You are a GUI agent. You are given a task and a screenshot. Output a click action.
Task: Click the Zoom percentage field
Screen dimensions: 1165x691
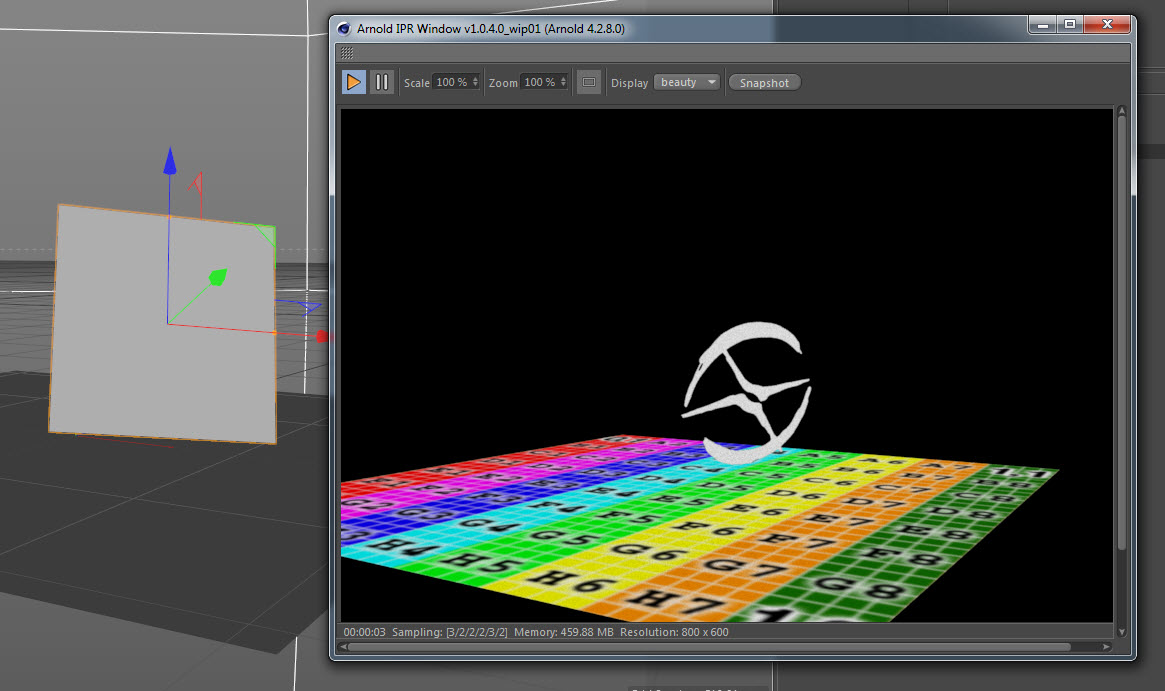539,82
